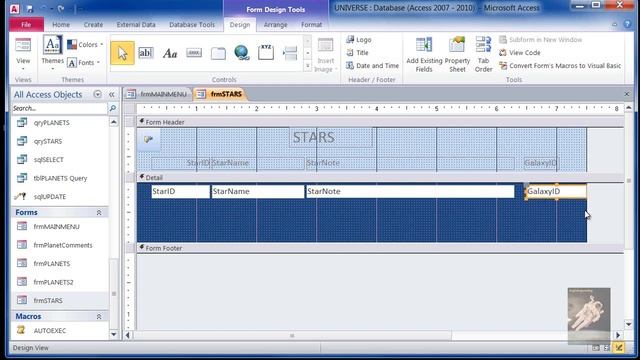Open All Access Objects category dropdown
This screenshot has height=360, width=640.
[97, 94]
